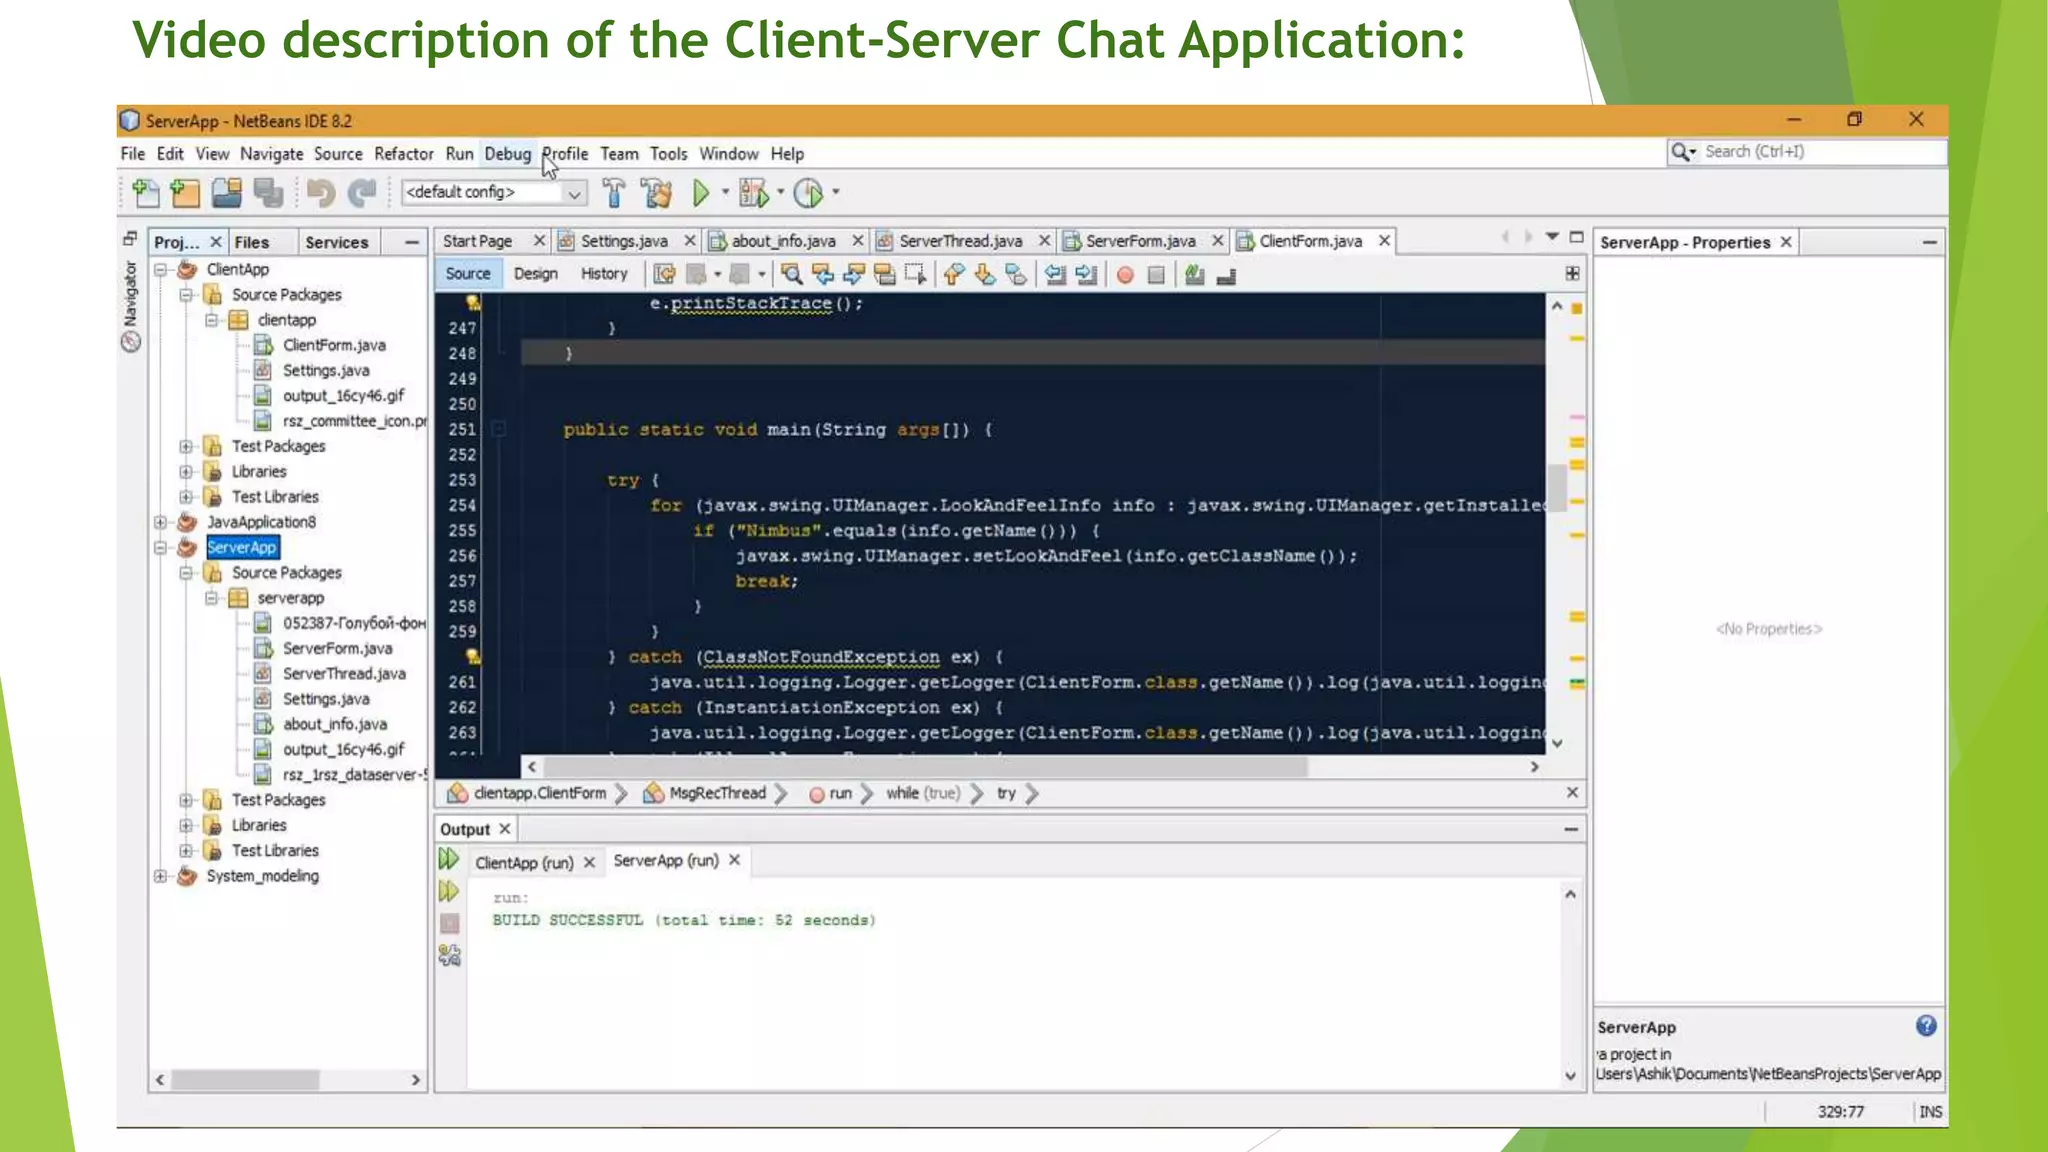This screenshot has height=1152, width=2048.
Task: Click the 329:77 cursor position status
Action: [x=1840, y=1112]
